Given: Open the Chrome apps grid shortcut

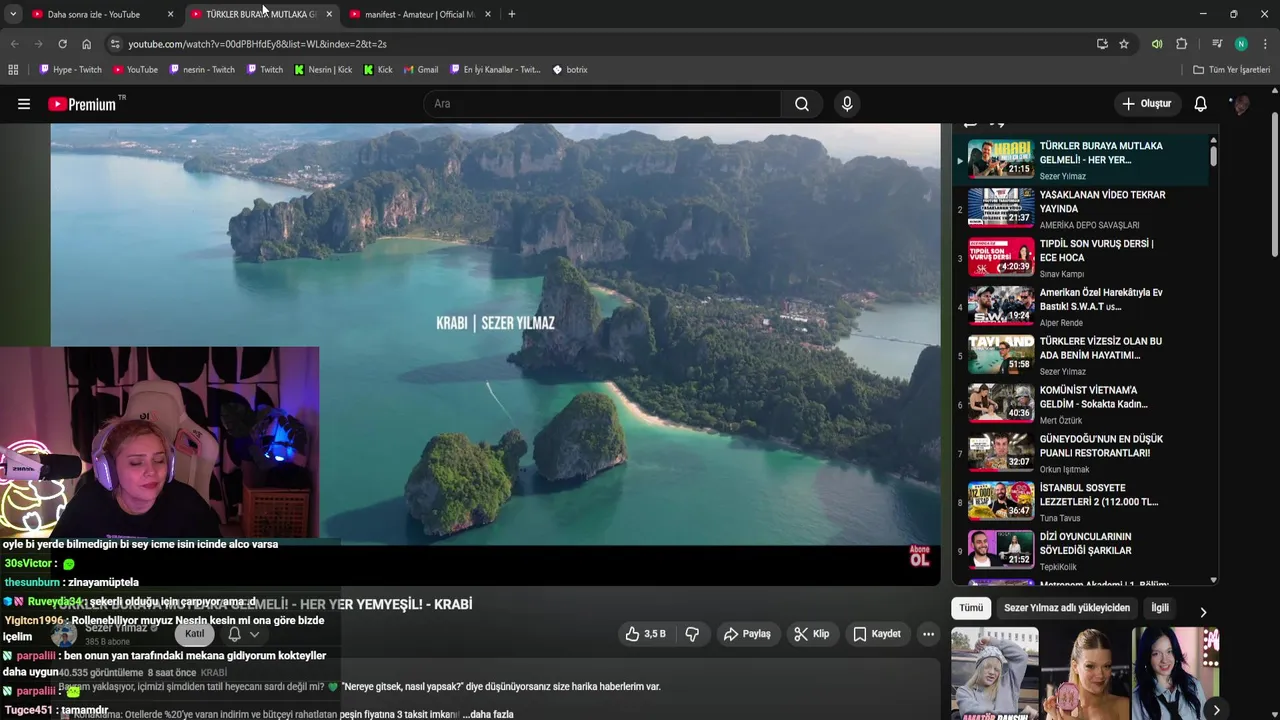Looking at the screenshot, I should tap(13, 70).
